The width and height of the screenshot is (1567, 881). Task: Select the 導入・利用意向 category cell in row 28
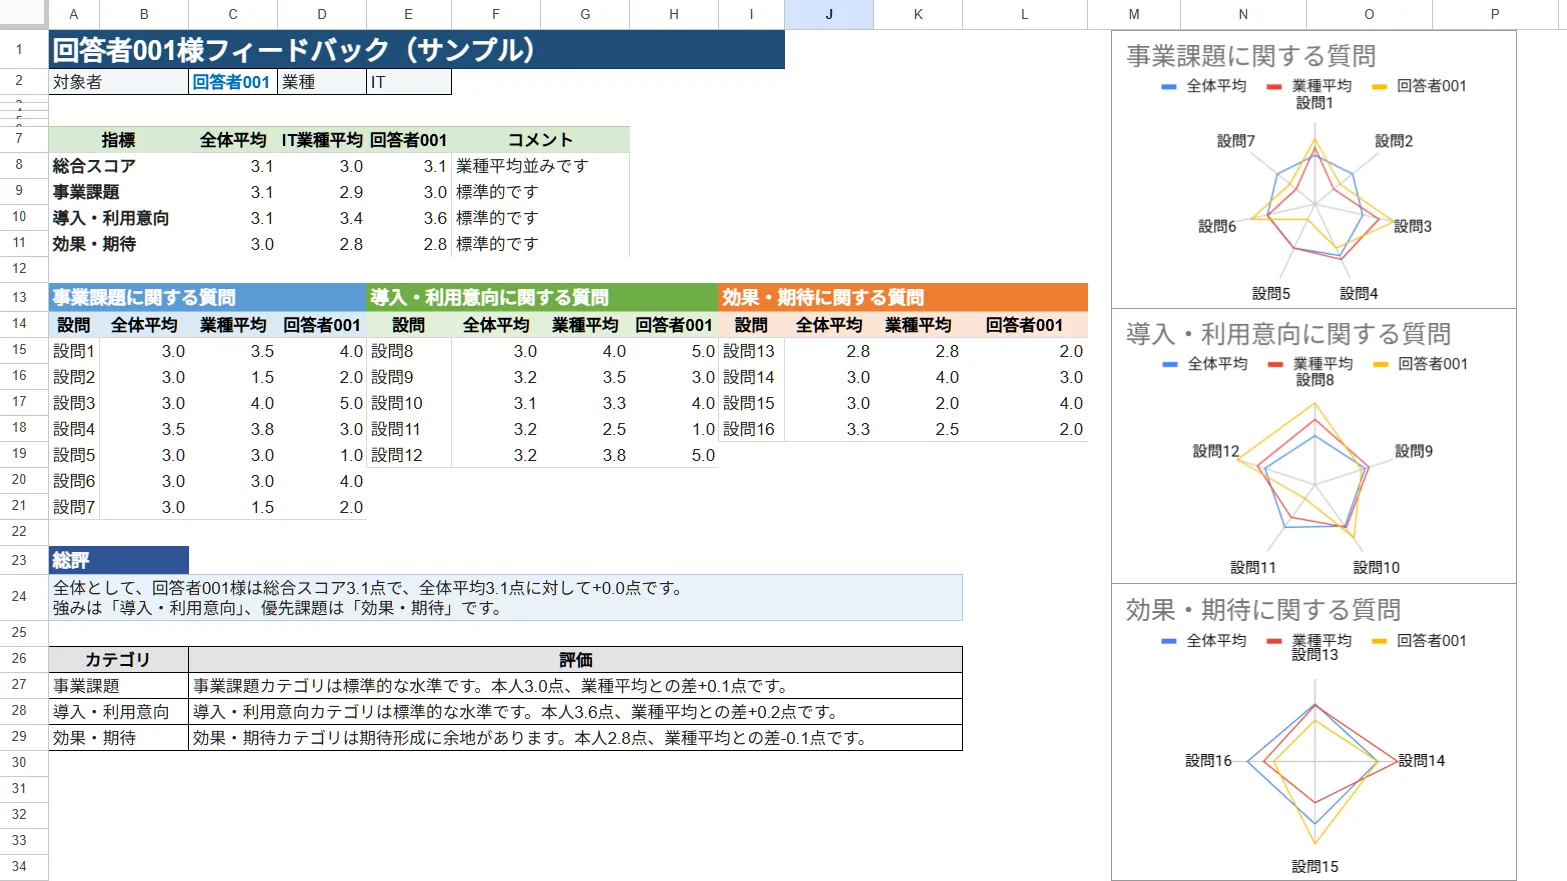click(x=119, y=712)
